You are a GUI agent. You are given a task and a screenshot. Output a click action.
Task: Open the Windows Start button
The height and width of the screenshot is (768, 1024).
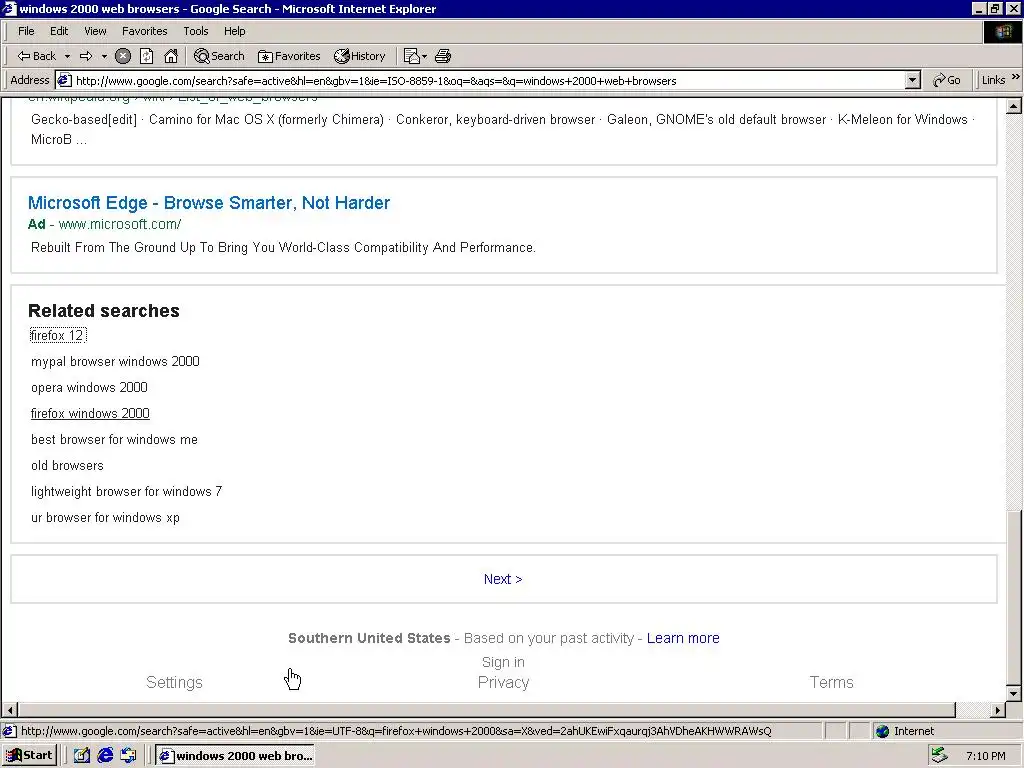[x=29, y=756]
